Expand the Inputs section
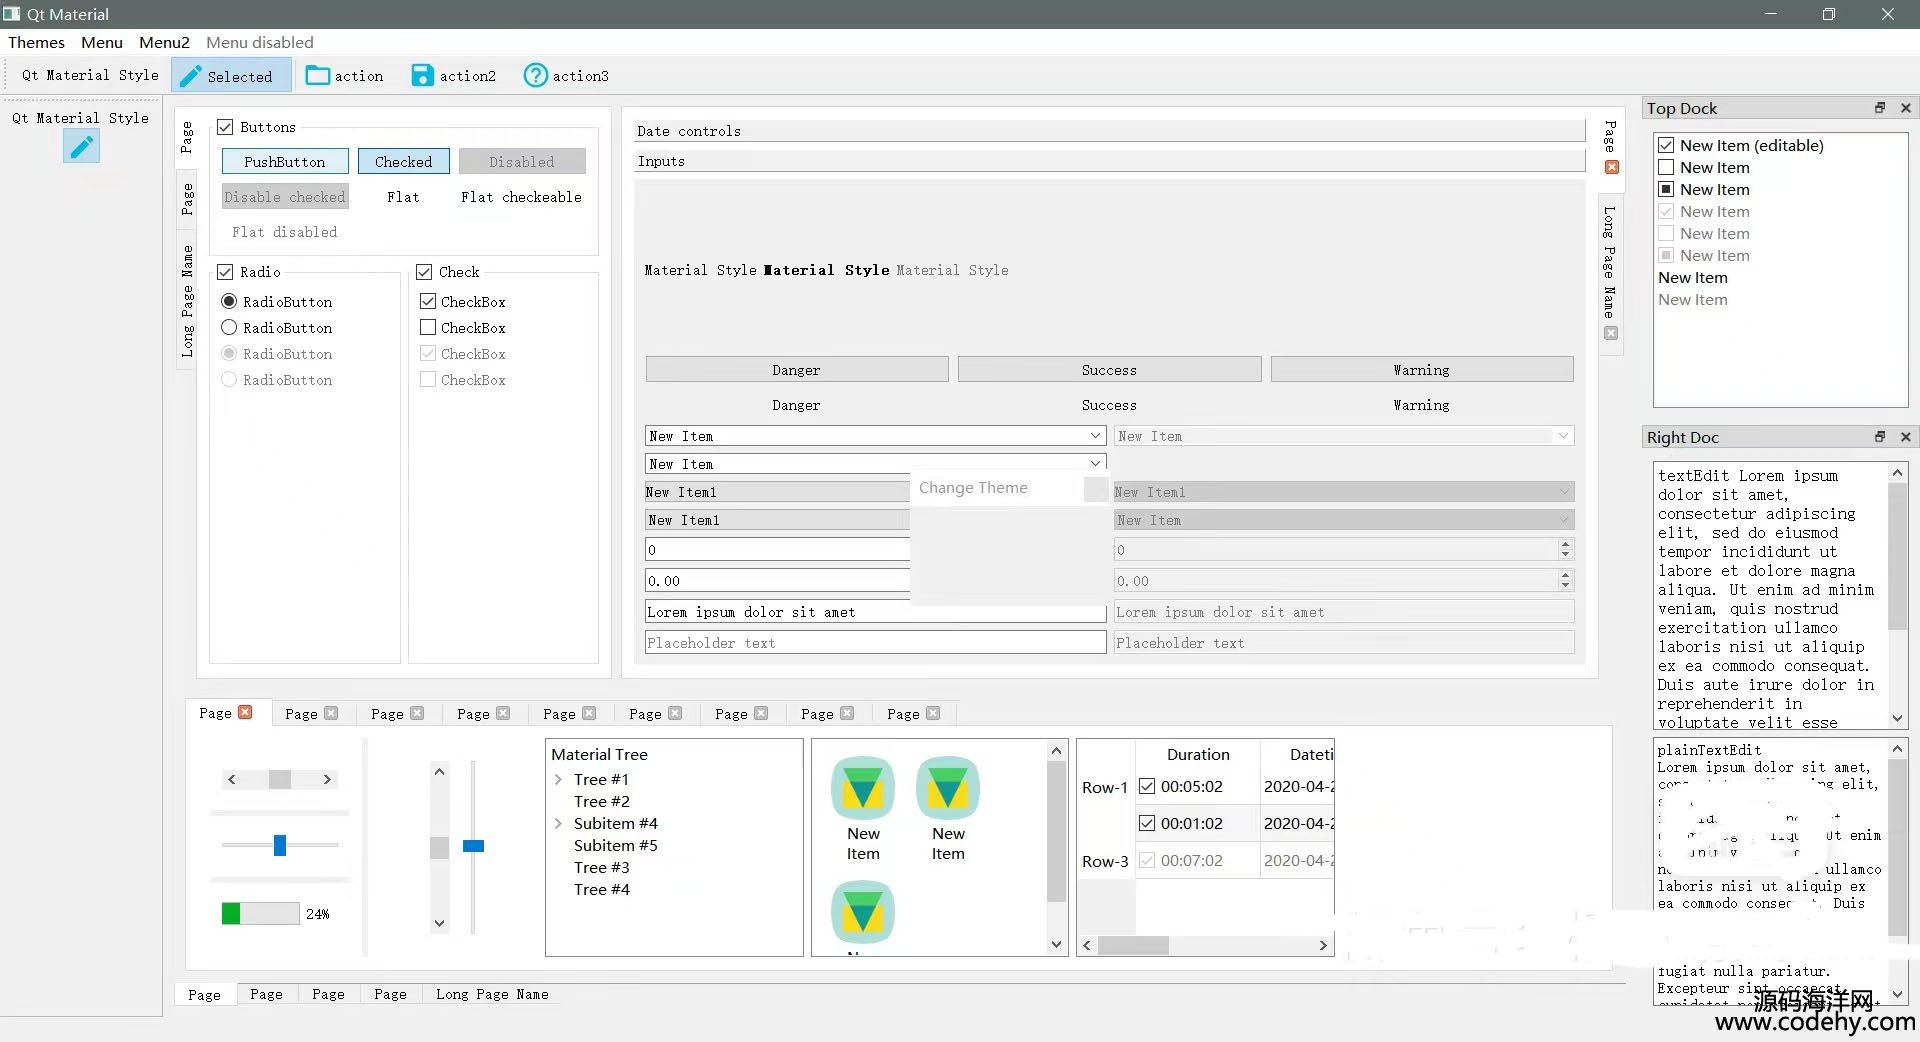 click(x=1110, y=161)
